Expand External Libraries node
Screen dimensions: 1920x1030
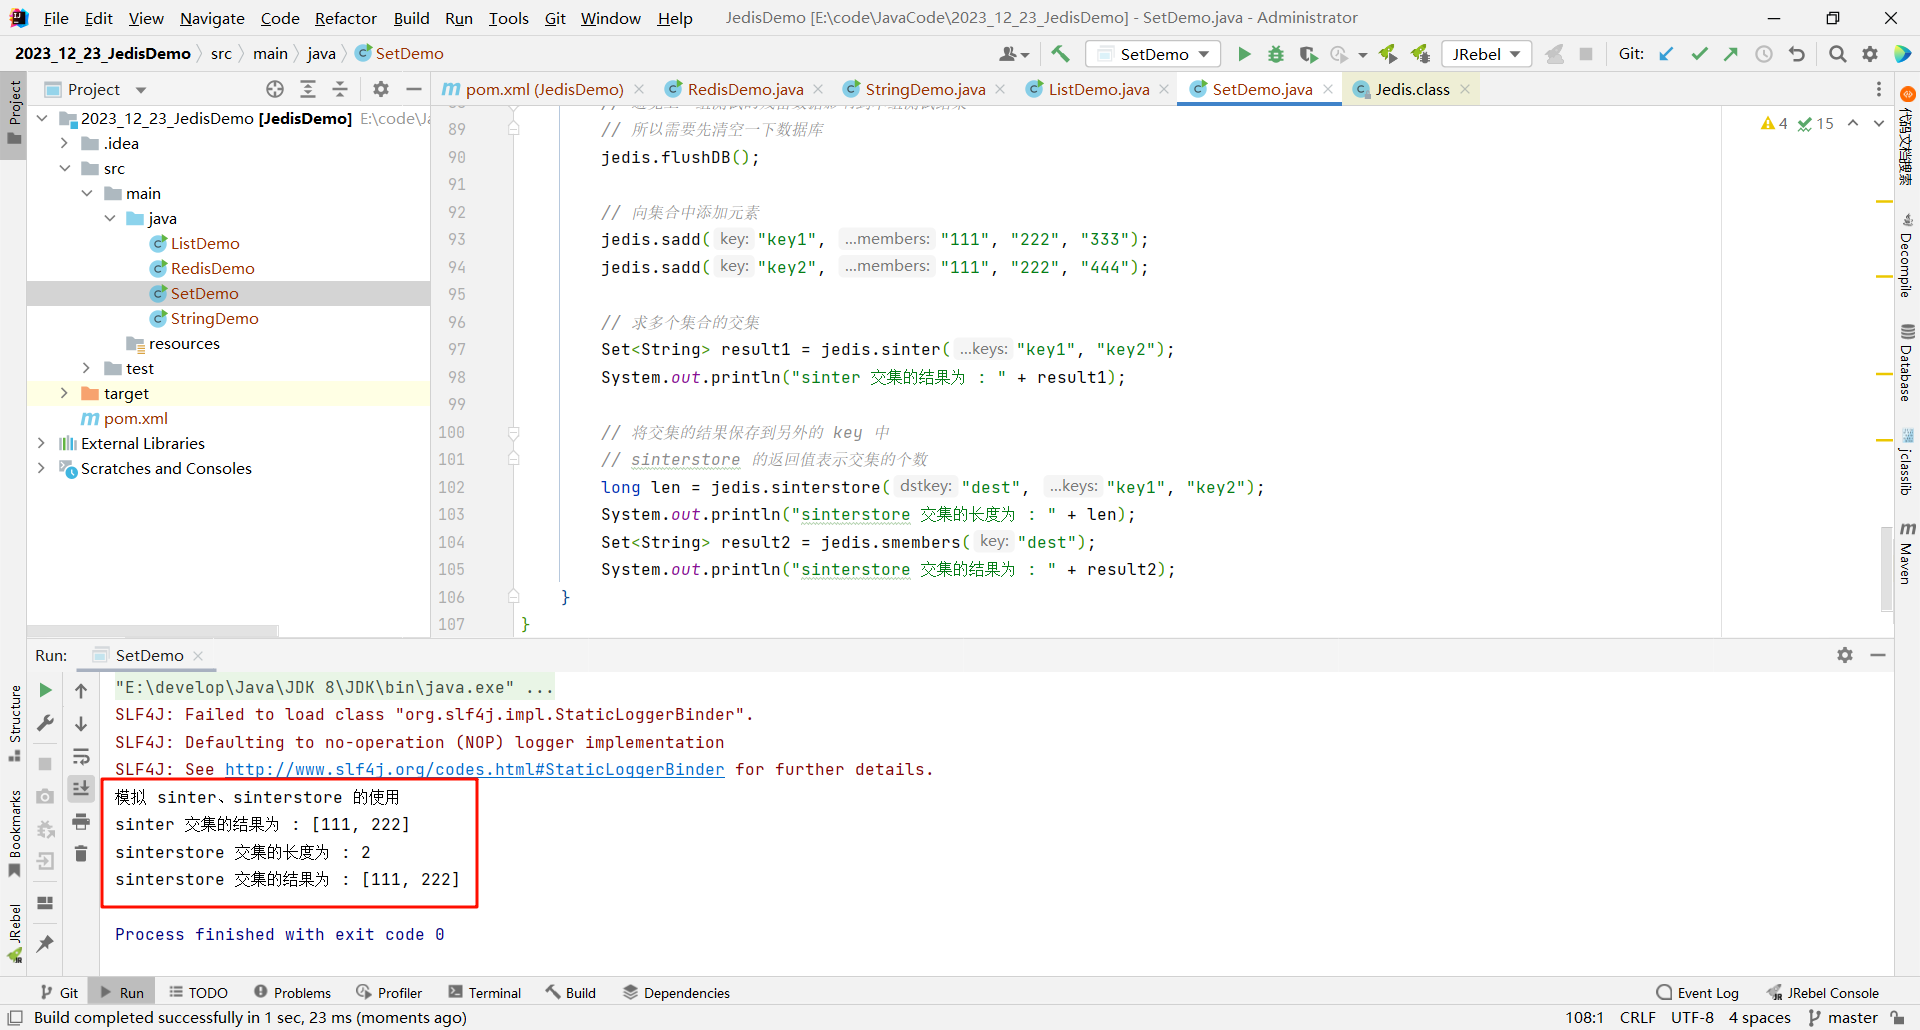tap(42, 443)
